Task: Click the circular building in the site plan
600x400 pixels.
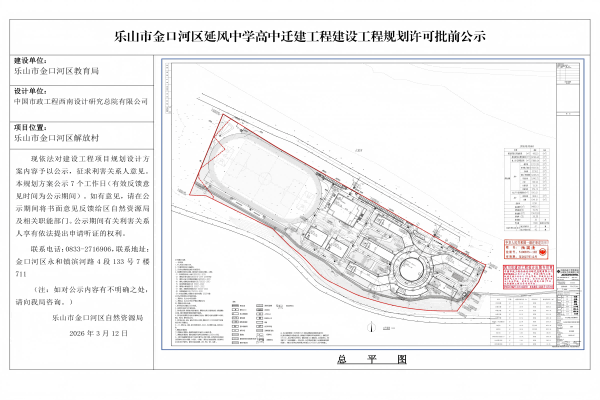Action: coord(412,269)
